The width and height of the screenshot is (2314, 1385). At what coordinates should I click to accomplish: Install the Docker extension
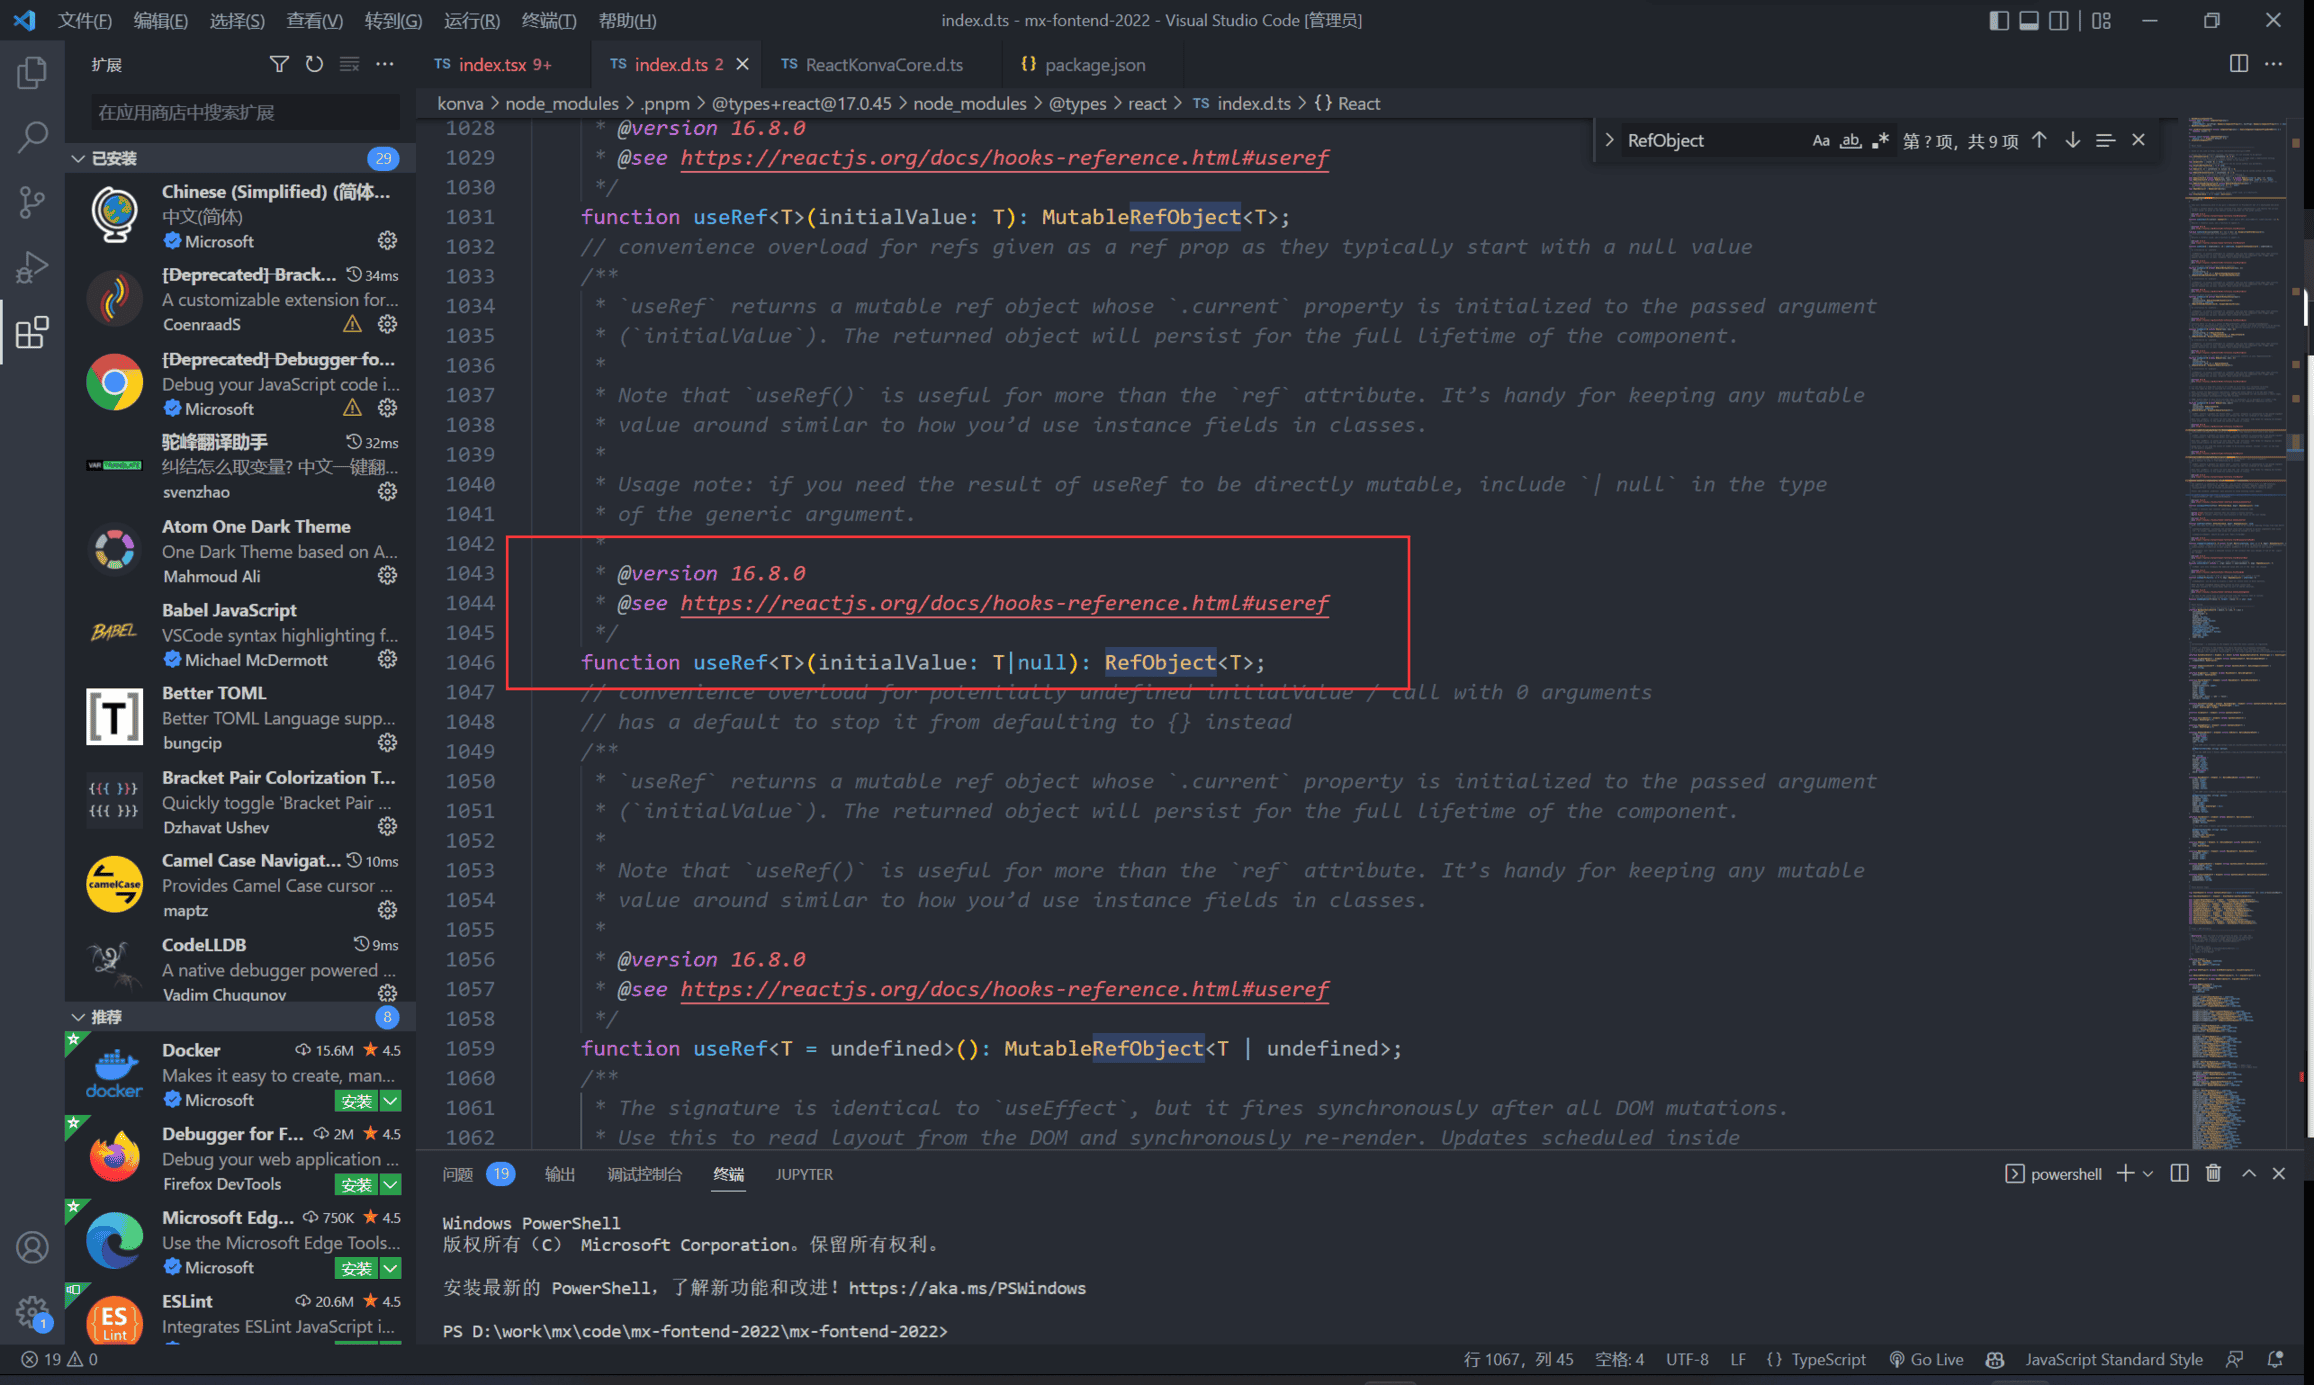coord(356,1101)
